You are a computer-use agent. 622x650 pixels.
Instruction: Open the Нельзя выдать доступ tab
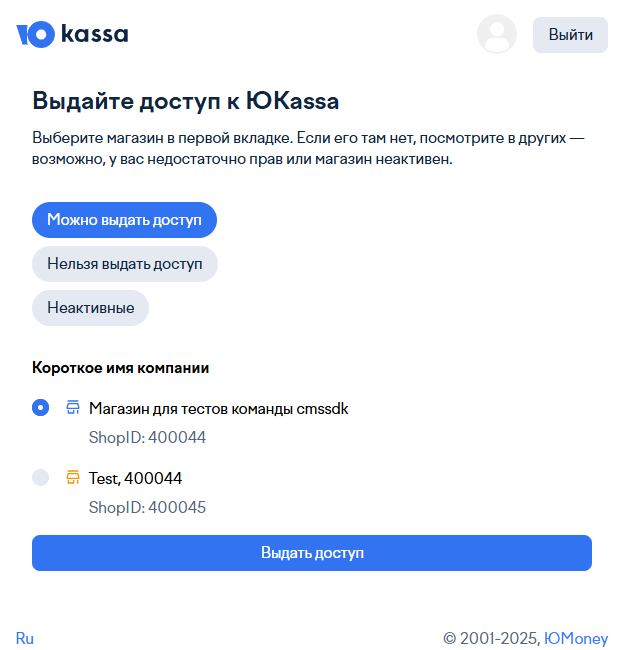click(x=124, y=264)
